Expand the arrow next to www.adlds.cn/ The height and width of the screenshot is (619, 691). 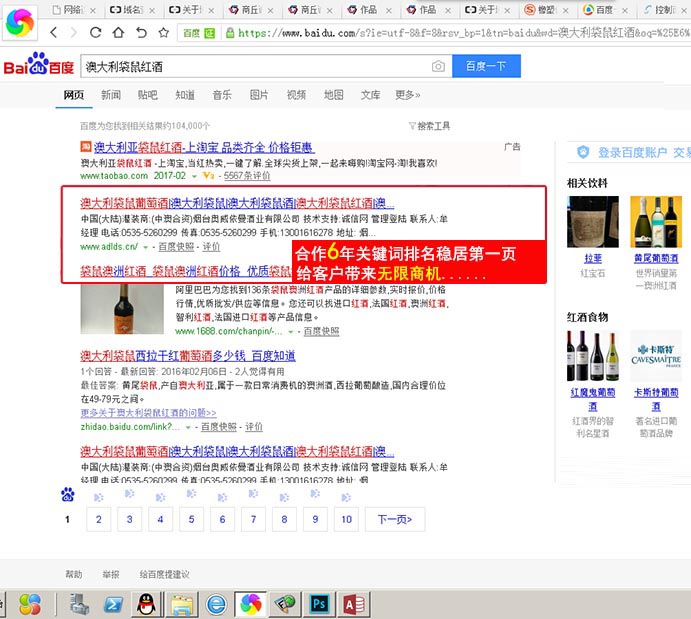(x=145, y=247)
